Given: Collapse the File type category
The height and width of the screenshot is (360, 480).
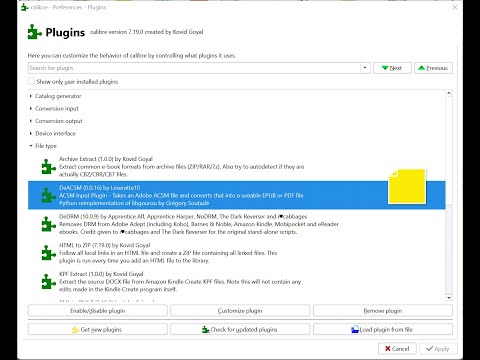Looking at the screenshot, I should click(x=31, y=146).
